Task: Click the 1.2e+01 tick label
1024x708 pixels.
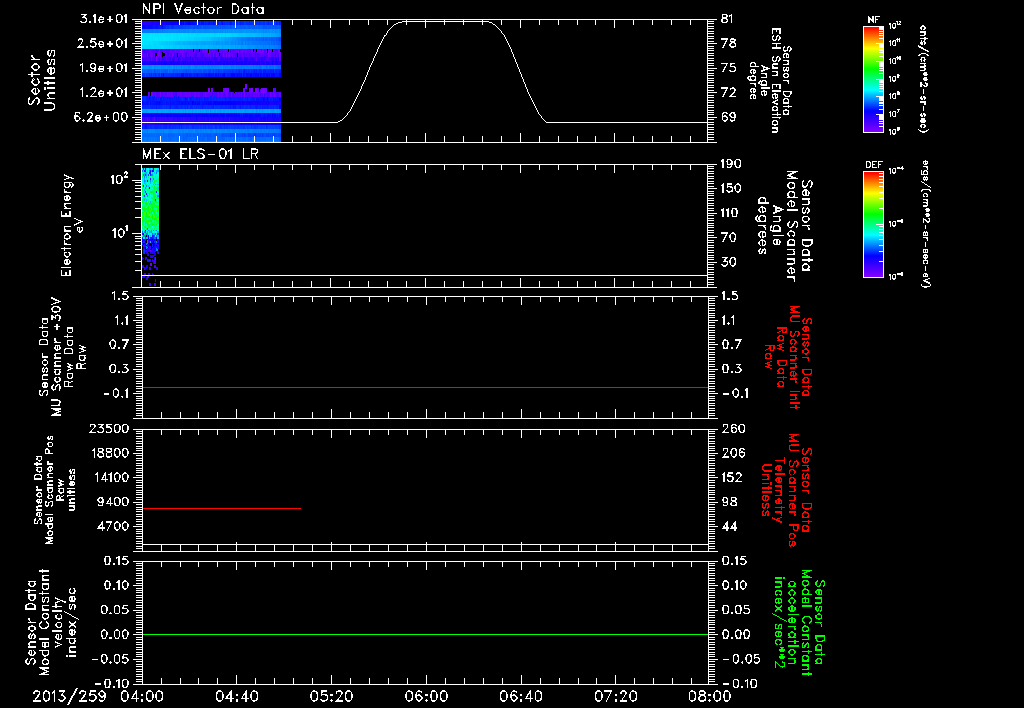Action: pos(102,93)
